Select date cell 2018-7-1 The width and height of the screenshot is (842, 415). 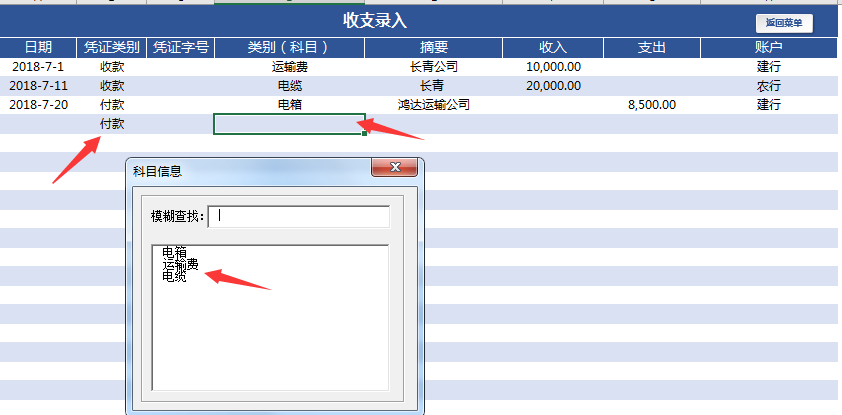[x=38, y=67]
